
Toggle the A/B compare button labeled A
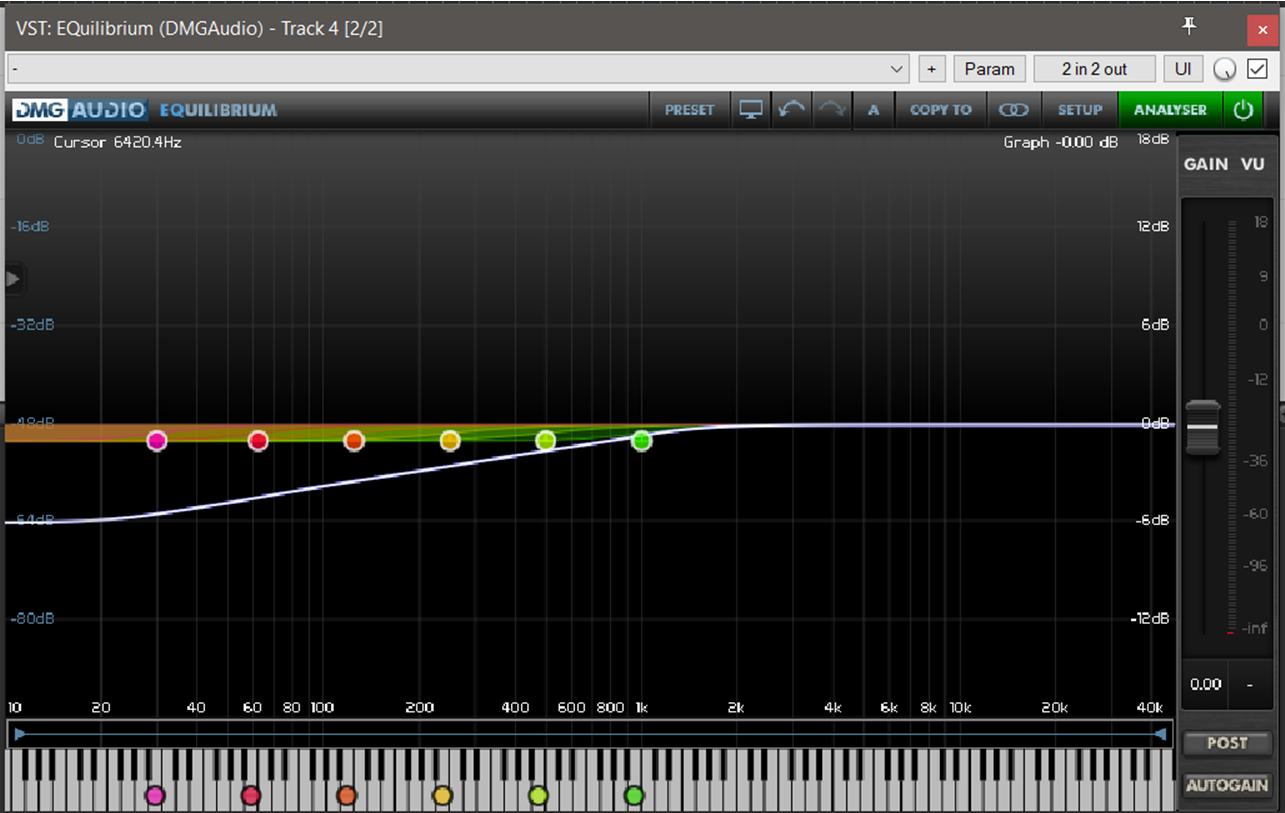873,110
